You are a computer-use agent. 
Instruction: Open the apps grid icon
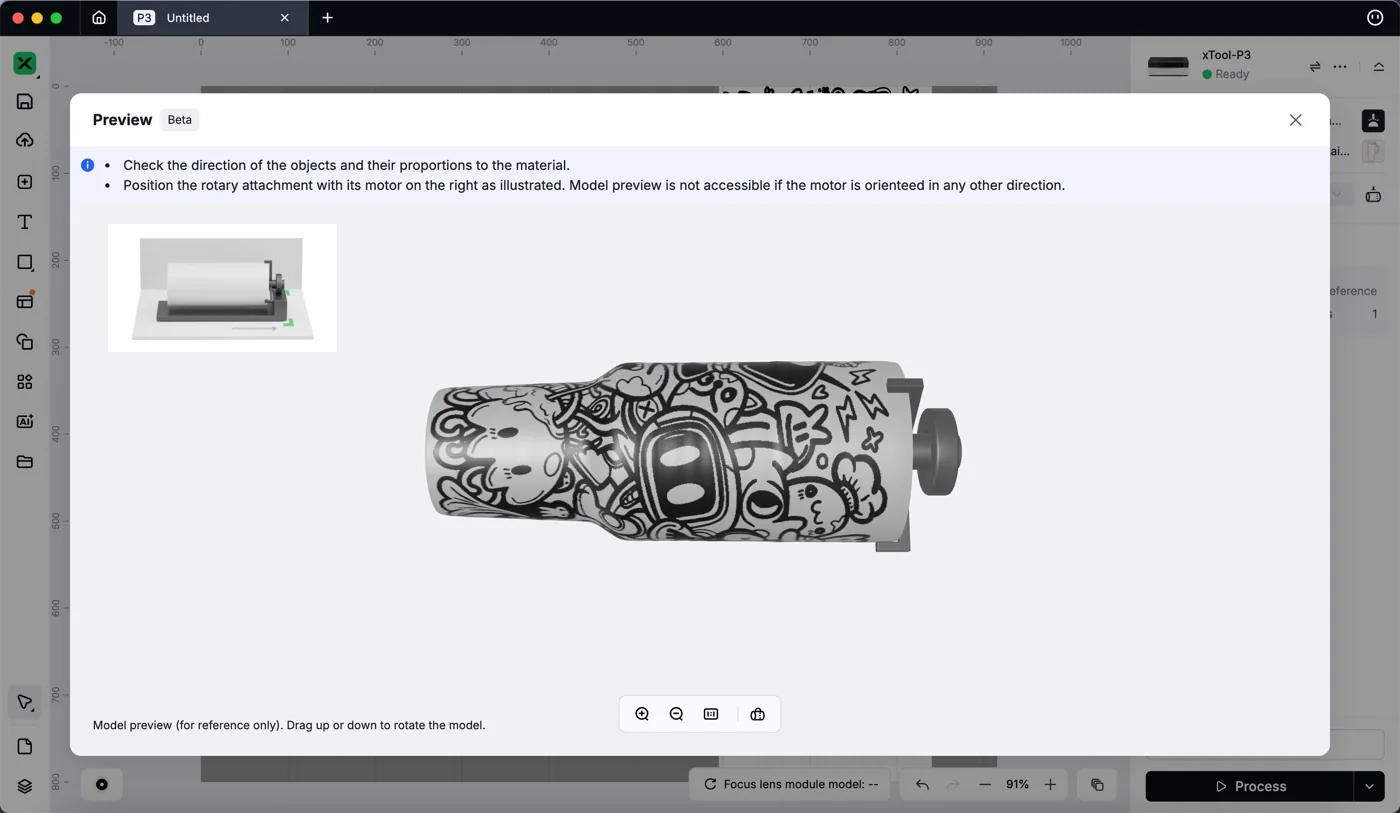click(25, 382)
